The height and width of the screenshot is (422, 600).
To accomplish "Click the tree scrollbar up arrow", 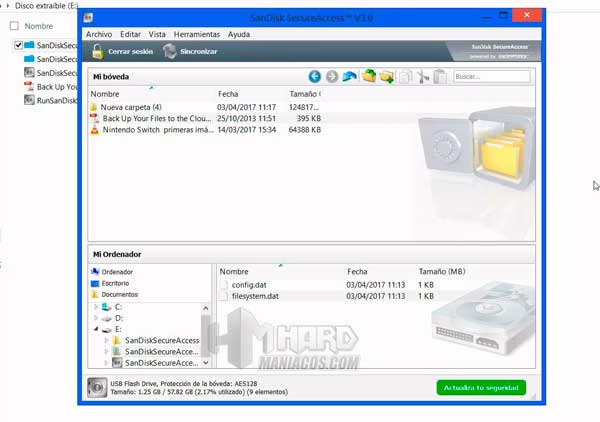I will (205, 308).
